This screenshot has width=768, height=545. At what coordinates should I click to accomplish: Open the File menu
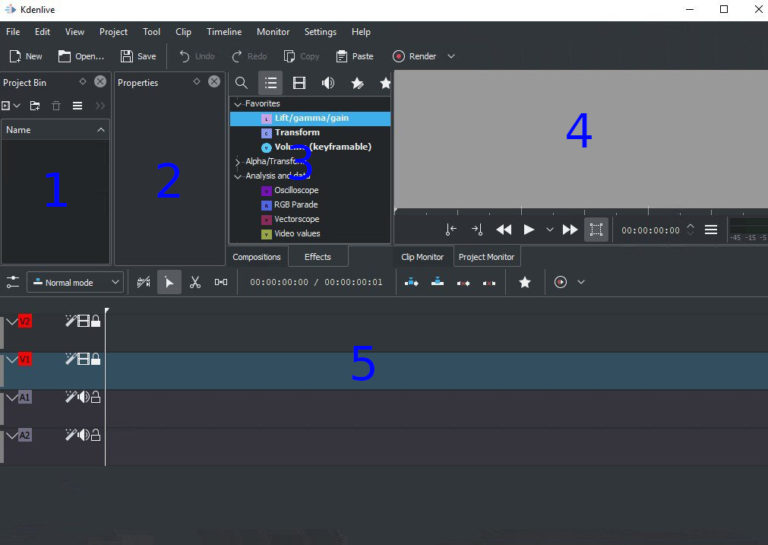pos(13,32)
